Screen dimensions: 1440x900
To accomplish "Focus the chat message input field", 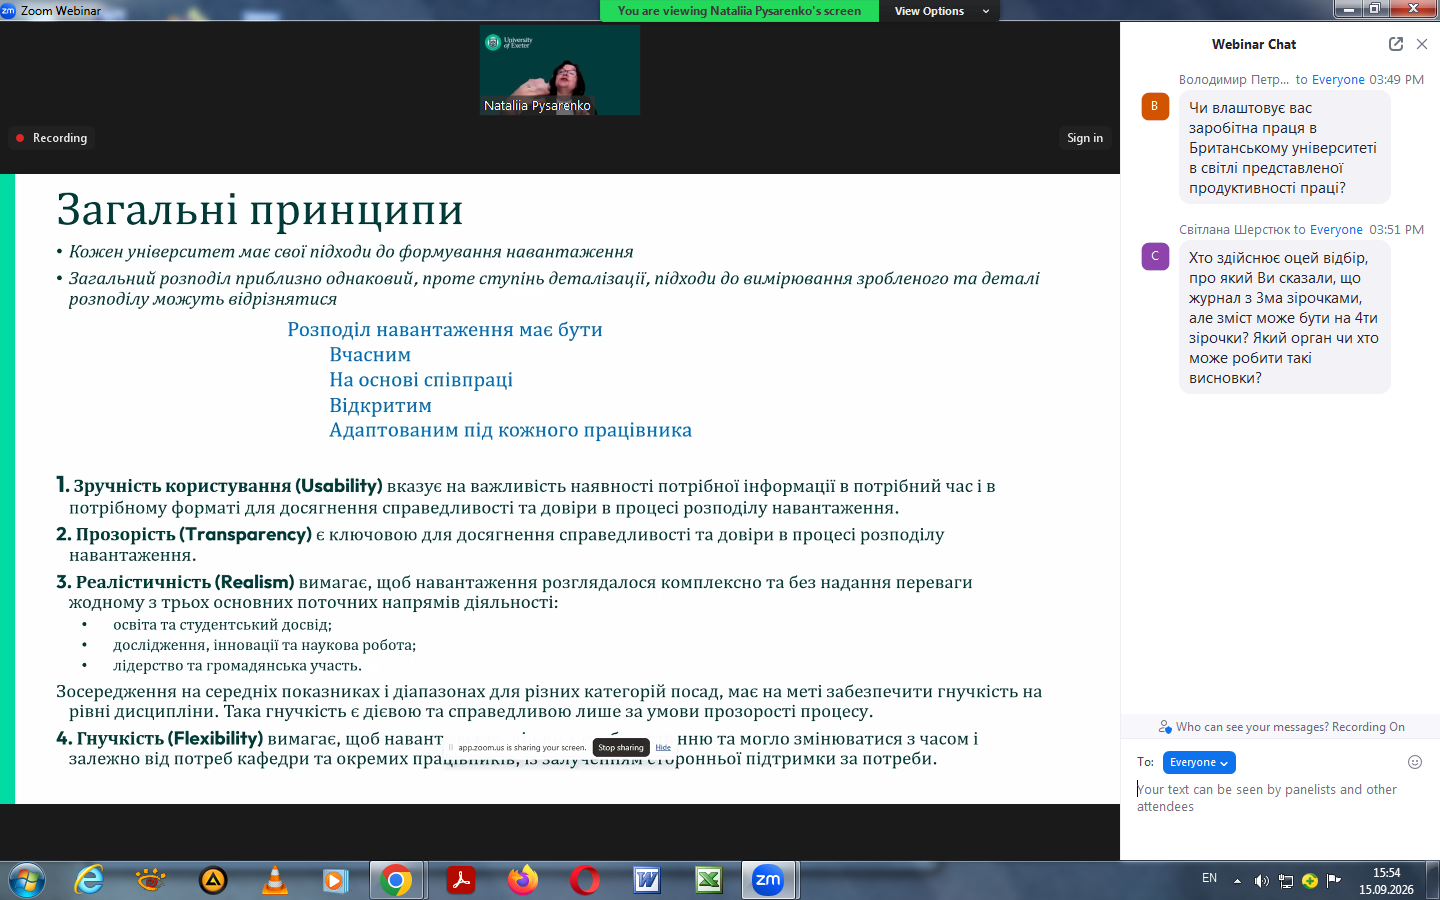I will pos(1279,798).
